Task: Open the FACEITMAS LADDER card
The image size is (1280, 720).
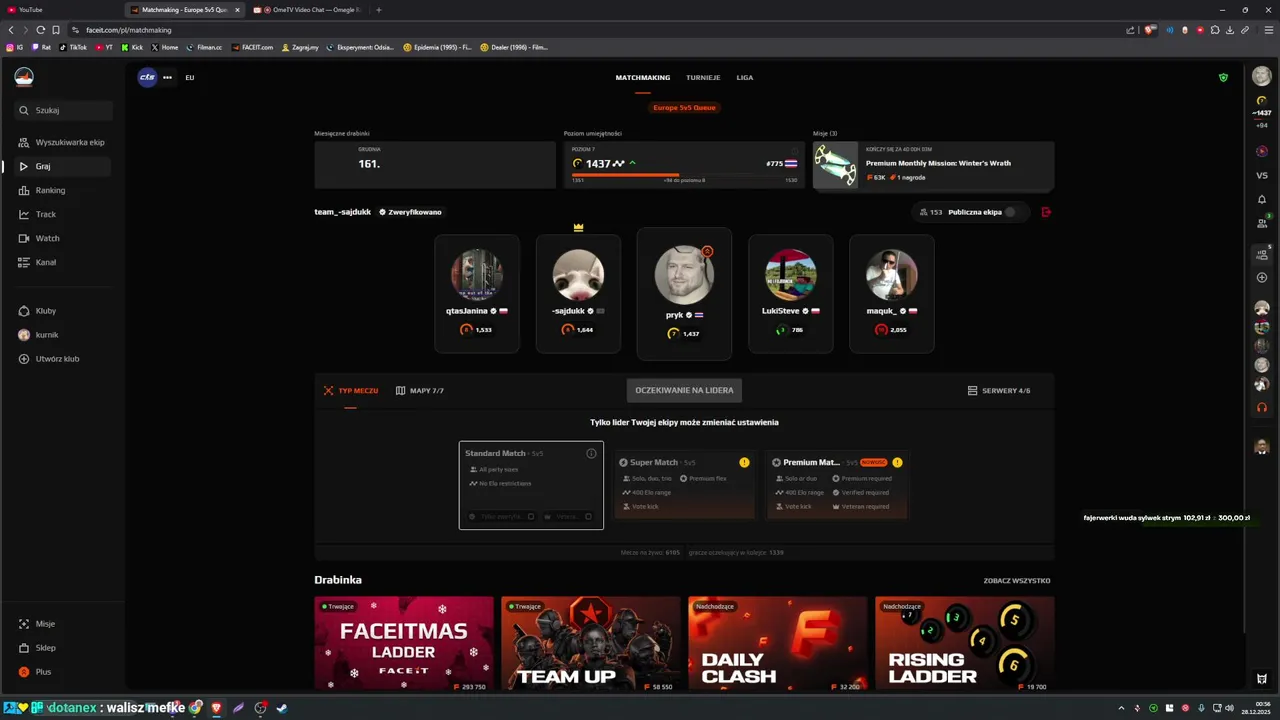Action: click(404, 645)
